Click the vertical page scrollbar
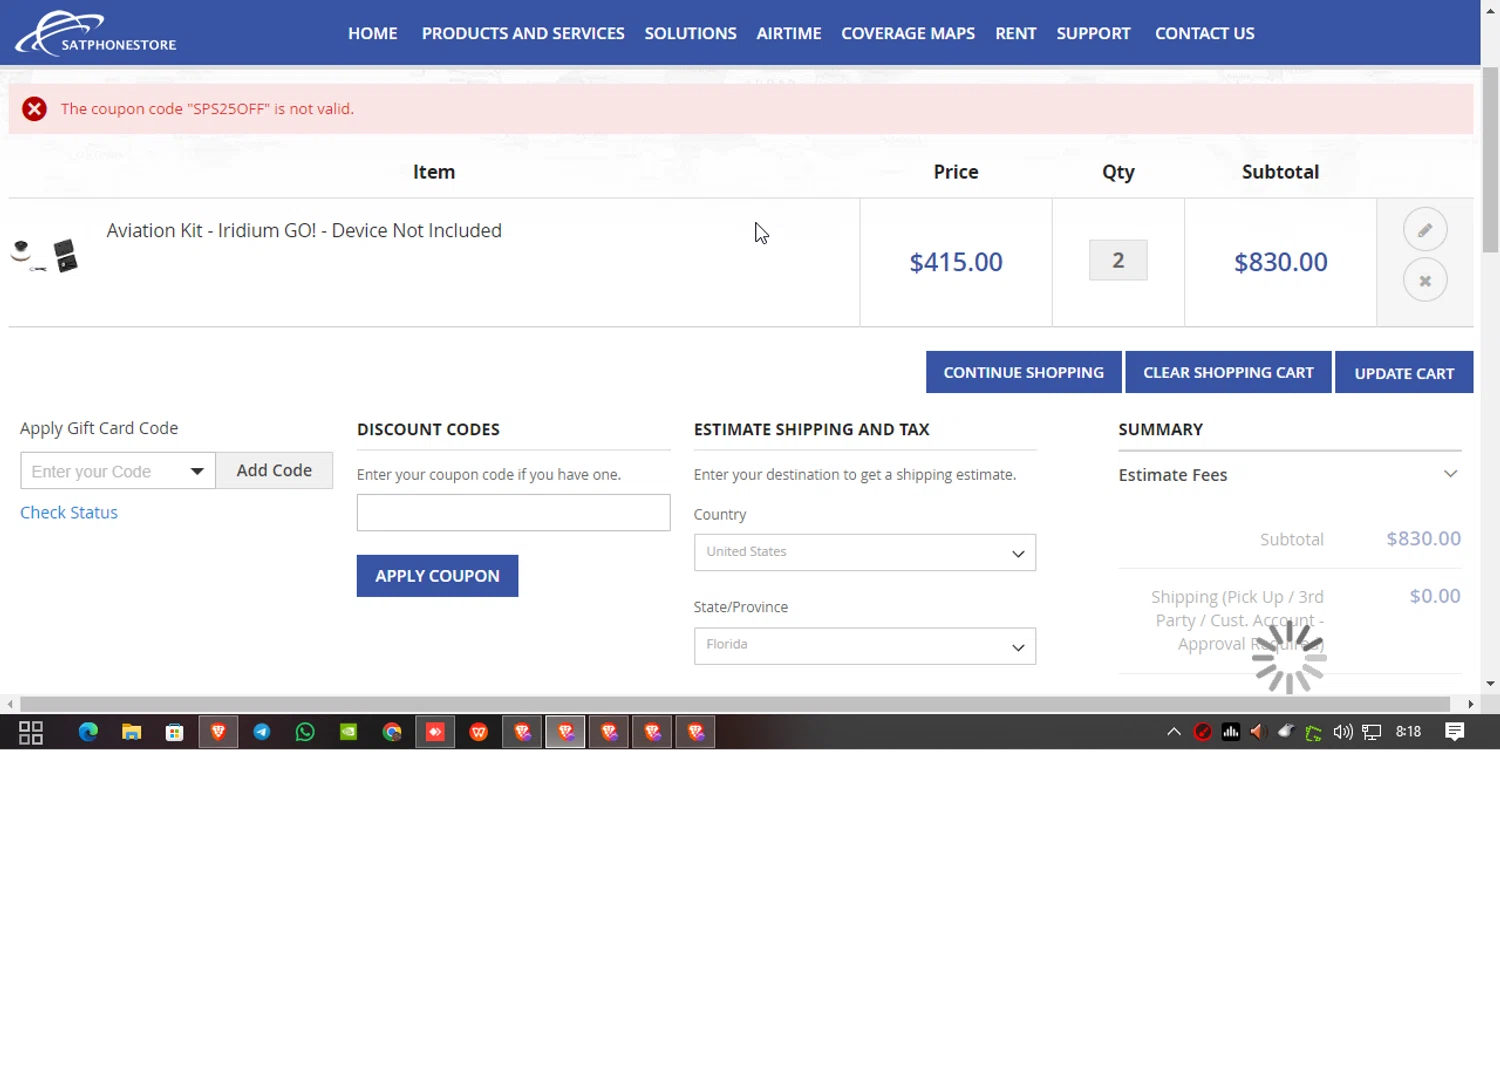 [x=1490, y=160]
